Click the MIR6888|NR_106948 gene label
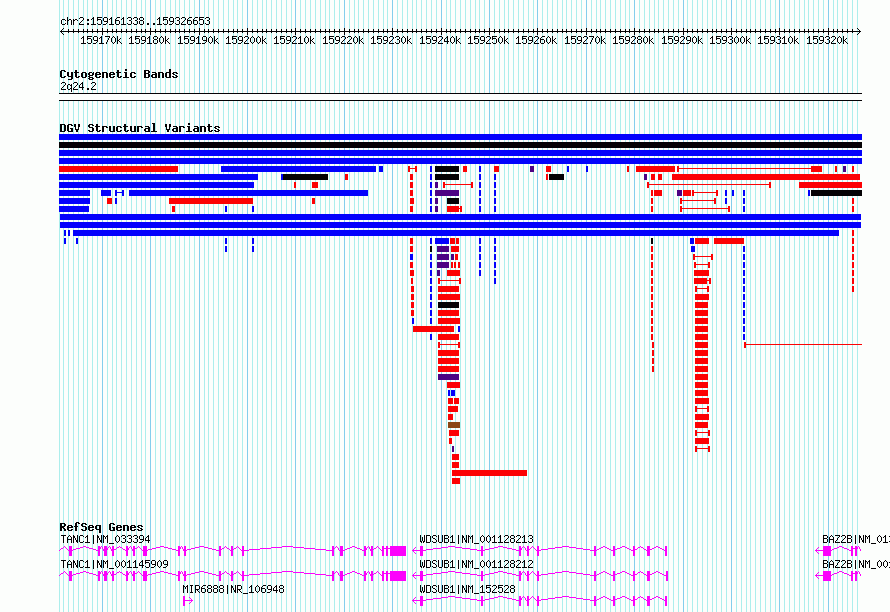 click(233, 589)
